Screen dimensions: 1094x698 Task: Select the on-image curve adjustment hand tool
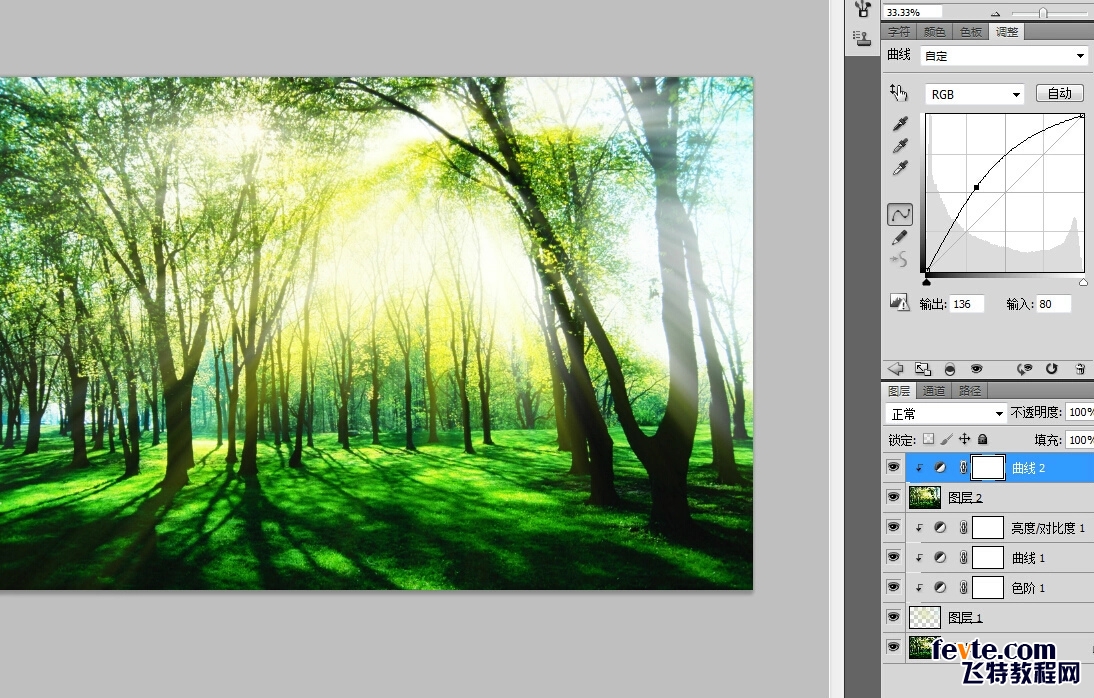tap(899, 93)
